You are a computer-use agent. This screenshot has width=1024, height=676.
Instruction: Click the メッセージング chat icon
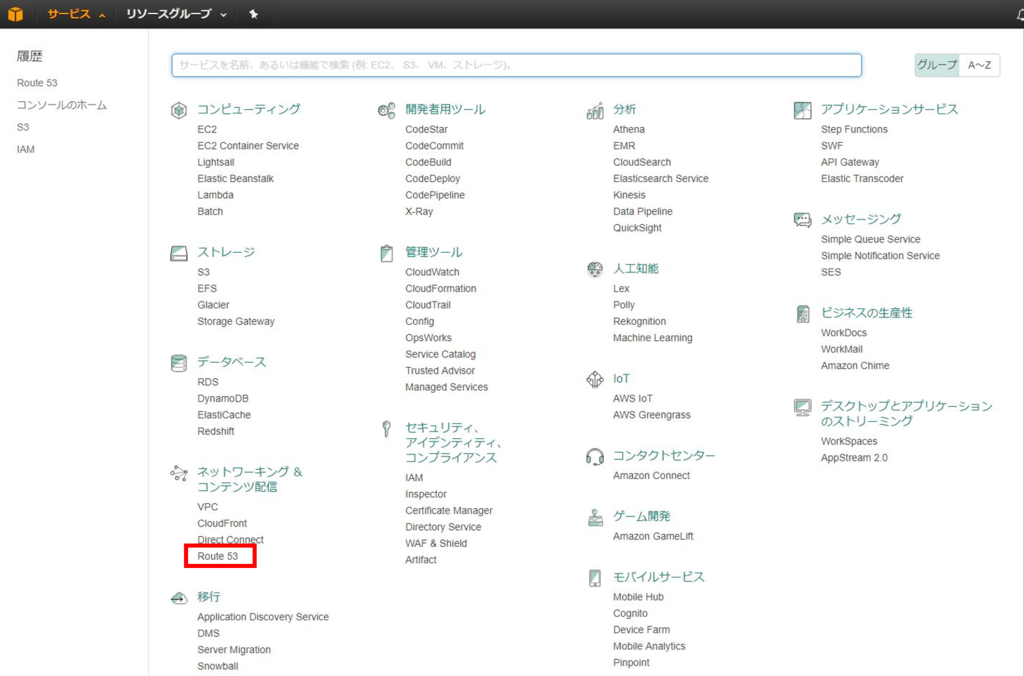point(803,219)
